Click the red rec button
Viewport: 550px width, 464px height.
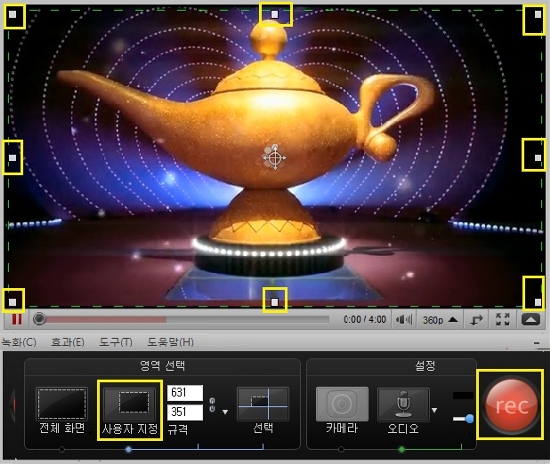click(x=511, y=405)
